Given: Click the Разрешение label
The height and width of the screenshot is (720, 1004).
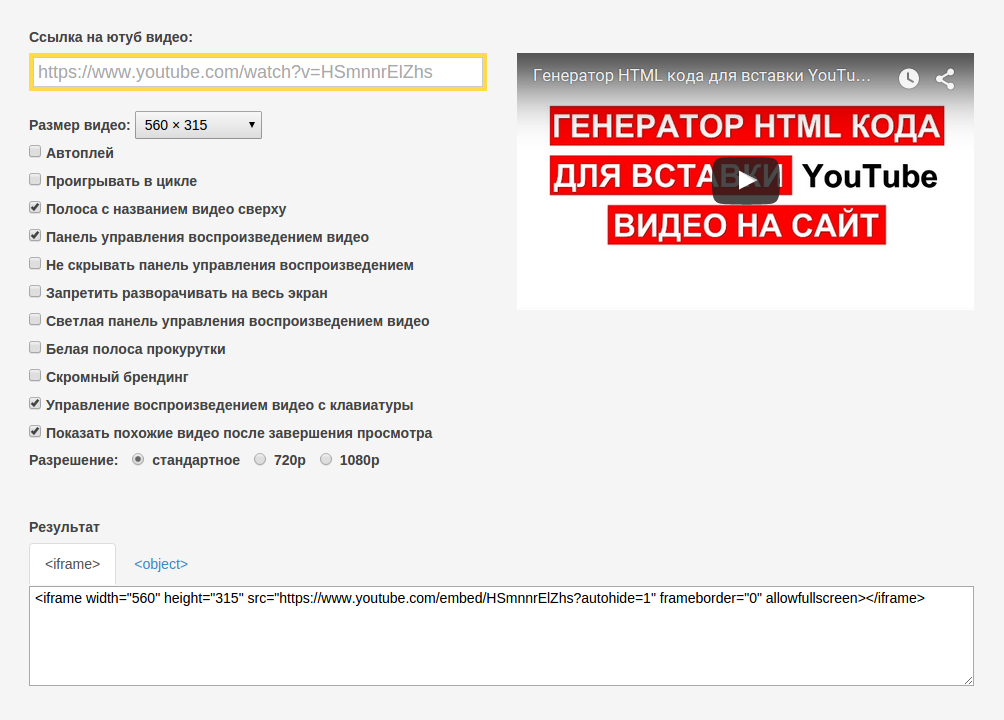Looking at the screenshot, I should click(x=74, y=460).
